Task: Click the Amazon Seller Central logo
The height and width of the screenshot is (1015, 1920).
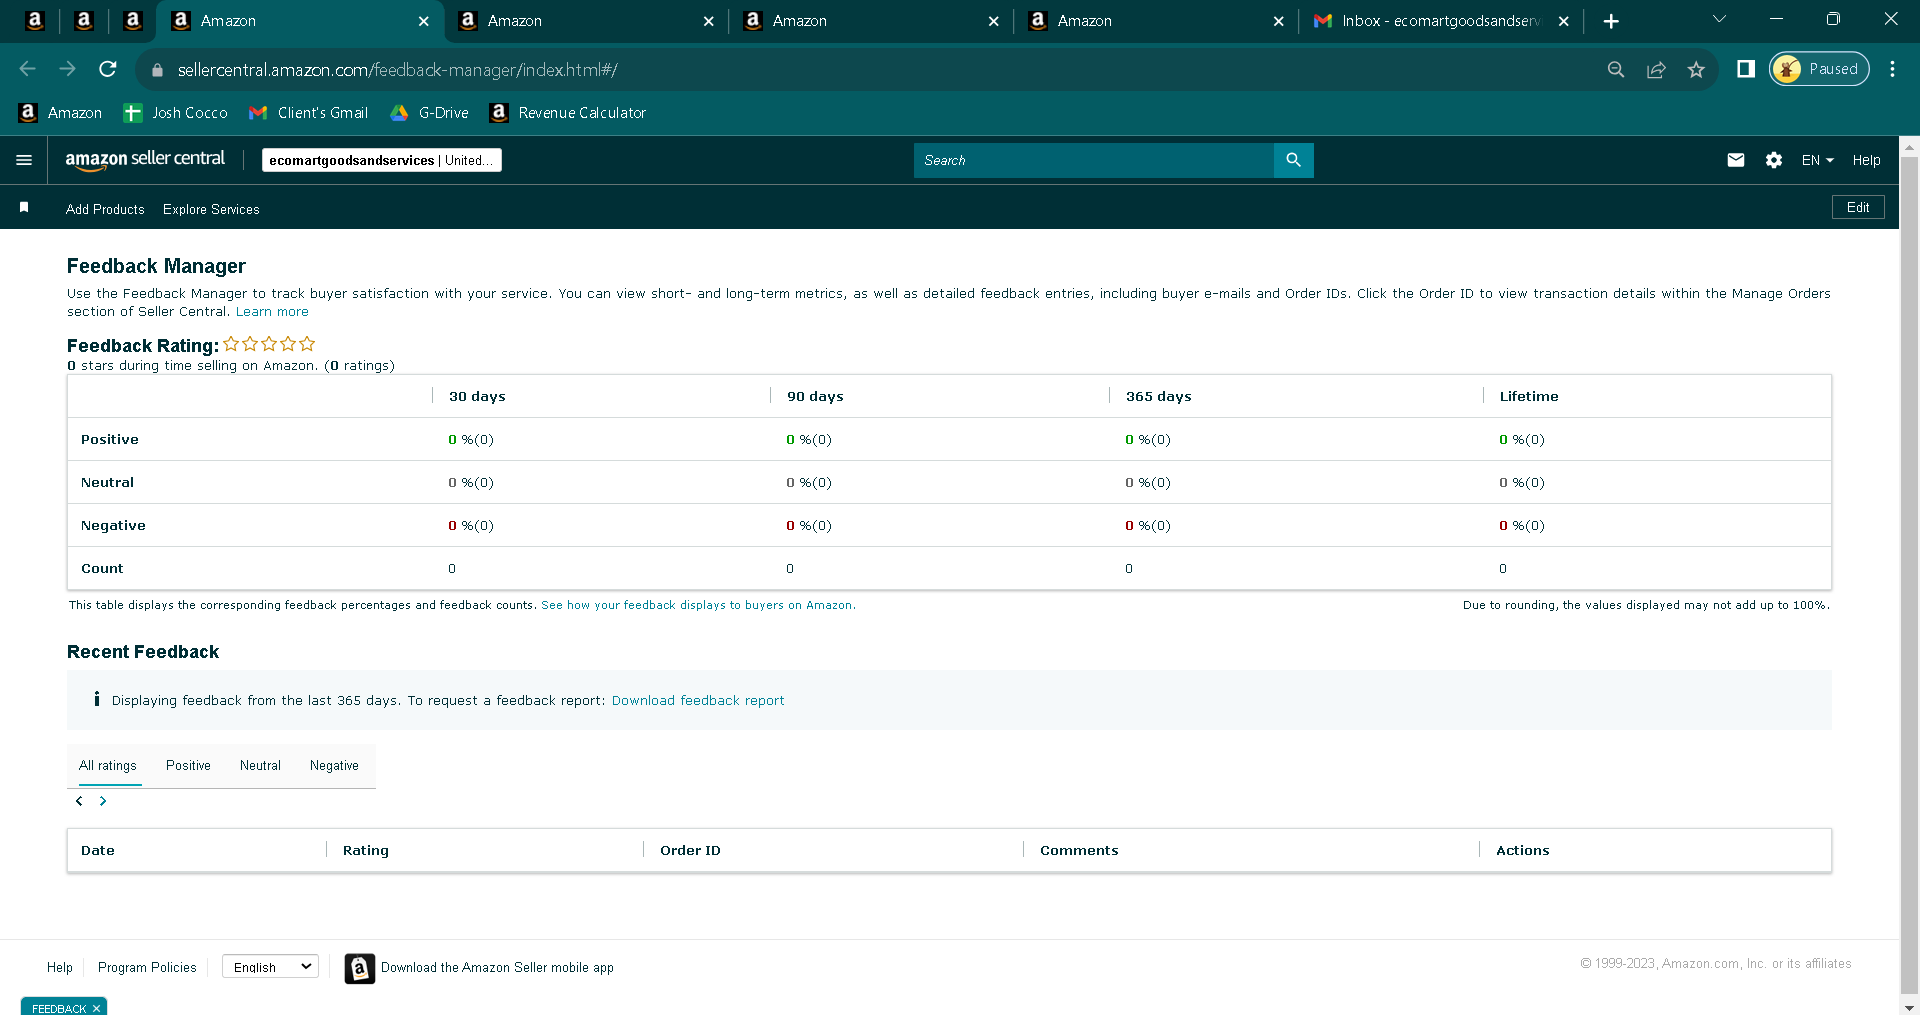Action: (145, 160)
